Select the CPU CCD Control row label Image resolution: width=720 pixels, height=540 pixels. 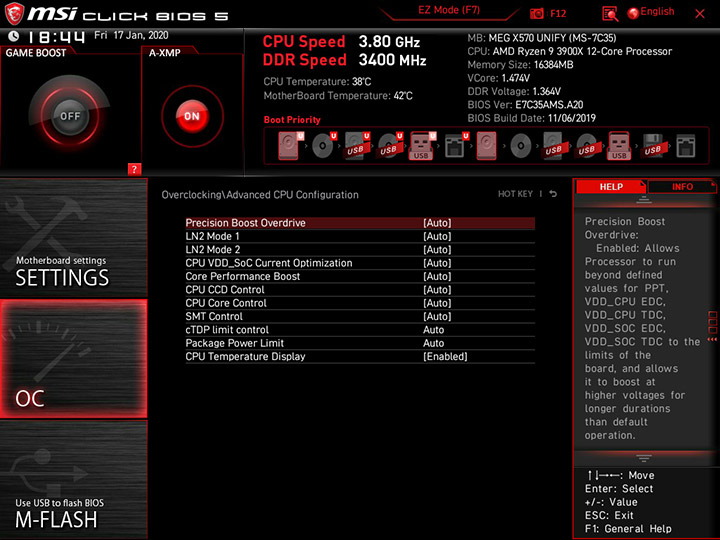tap(225, 289)
